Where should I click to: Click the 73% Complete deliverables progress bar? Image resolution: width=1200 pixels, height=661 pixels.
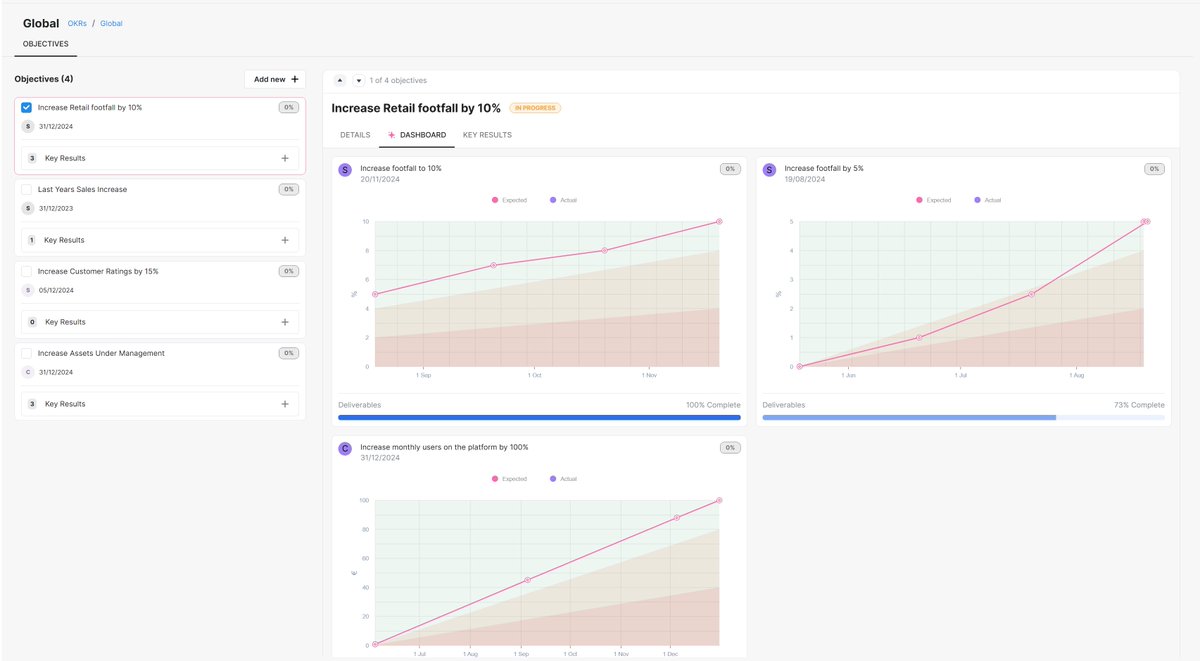click(x=964, y=417)
